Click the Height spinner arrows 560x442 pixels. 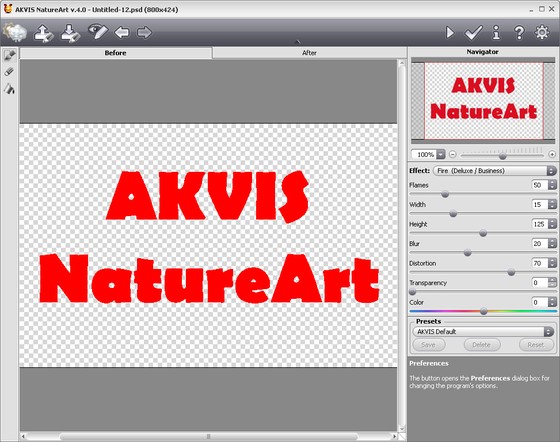[552, 224]
